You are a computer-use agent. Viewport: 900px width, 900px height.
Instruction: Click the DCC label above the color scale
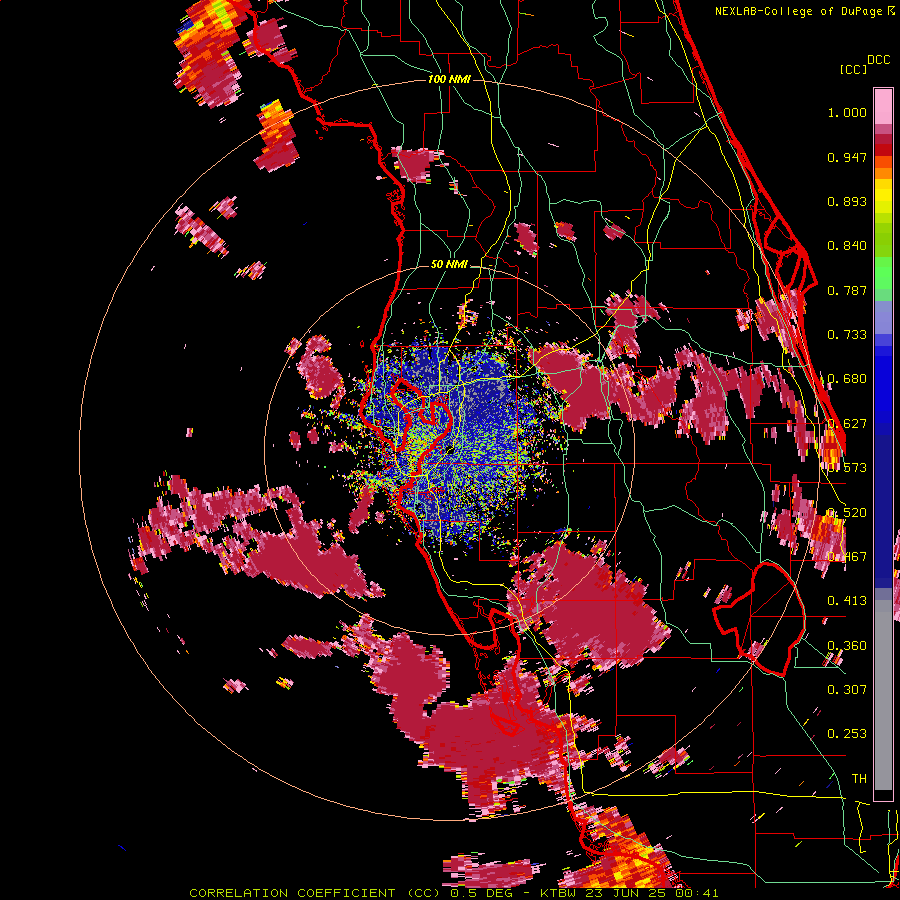(879, 60)
